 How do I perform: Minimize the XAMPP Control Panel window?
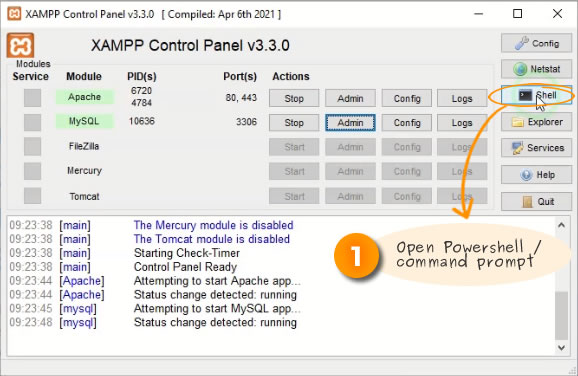coord(478,14)
